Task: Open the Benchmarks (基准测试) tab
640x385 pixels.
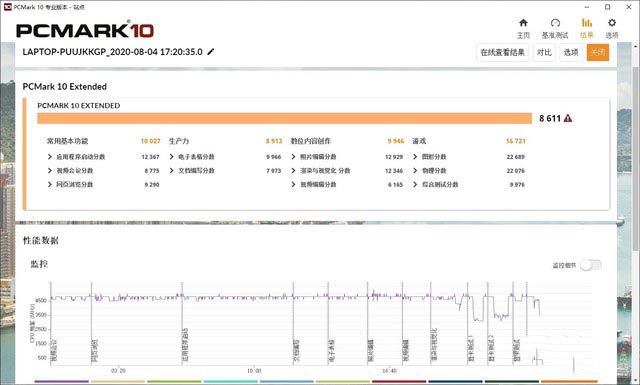Action: pos(555,28)
